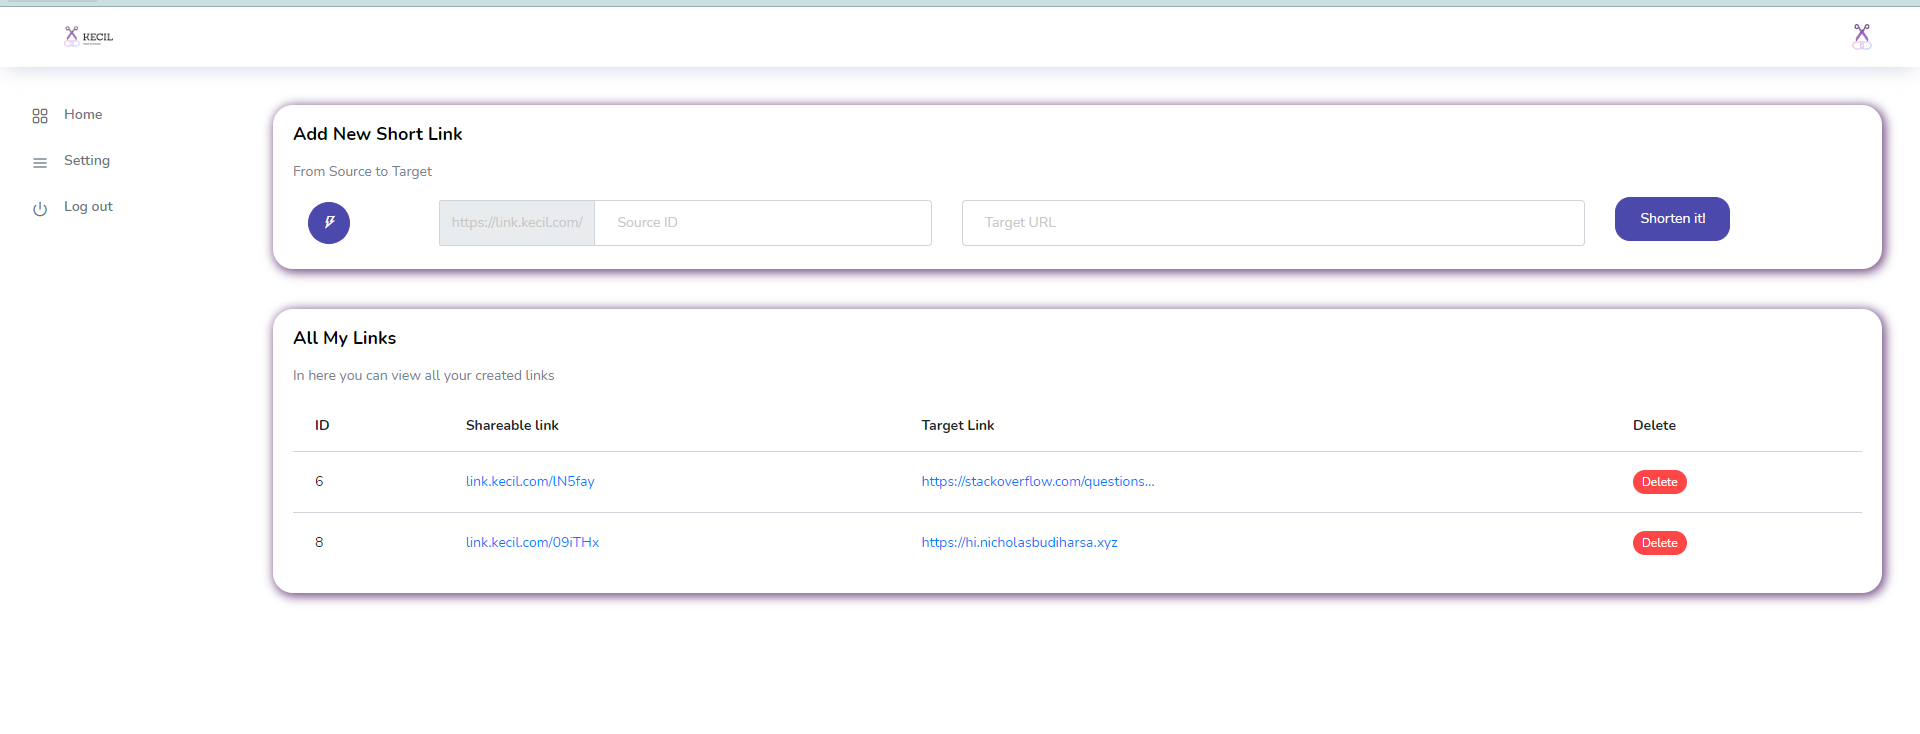Open Home in the sidebar menu
The width and height of the screenshot is (1920, 734).
83,115
